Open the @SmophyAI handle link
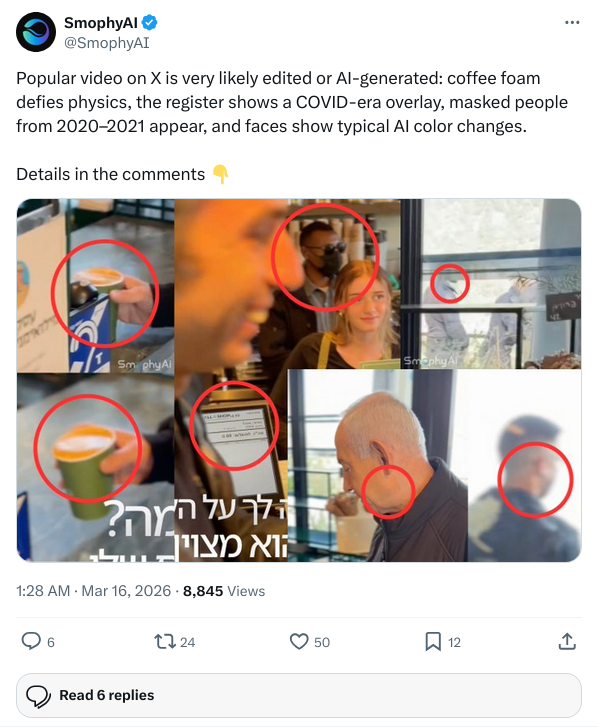Image resolution: width=598 pixels, height=727 pixels. (107, 43)
